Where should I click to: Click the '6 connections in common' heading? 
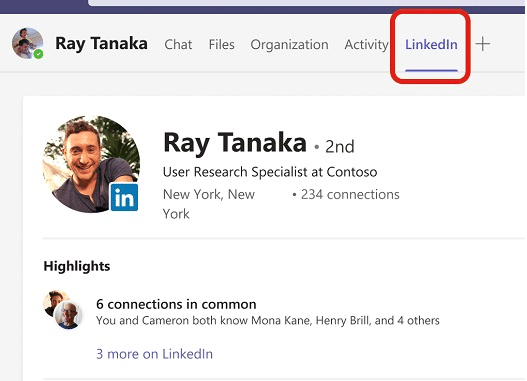[176, 304]
